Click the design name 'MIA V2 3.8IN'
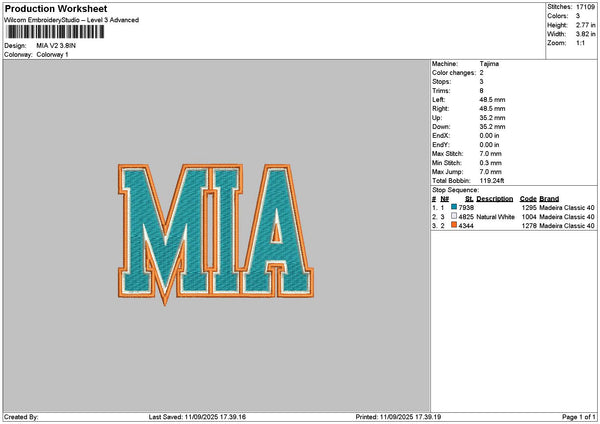 click(x=56, y=46)
